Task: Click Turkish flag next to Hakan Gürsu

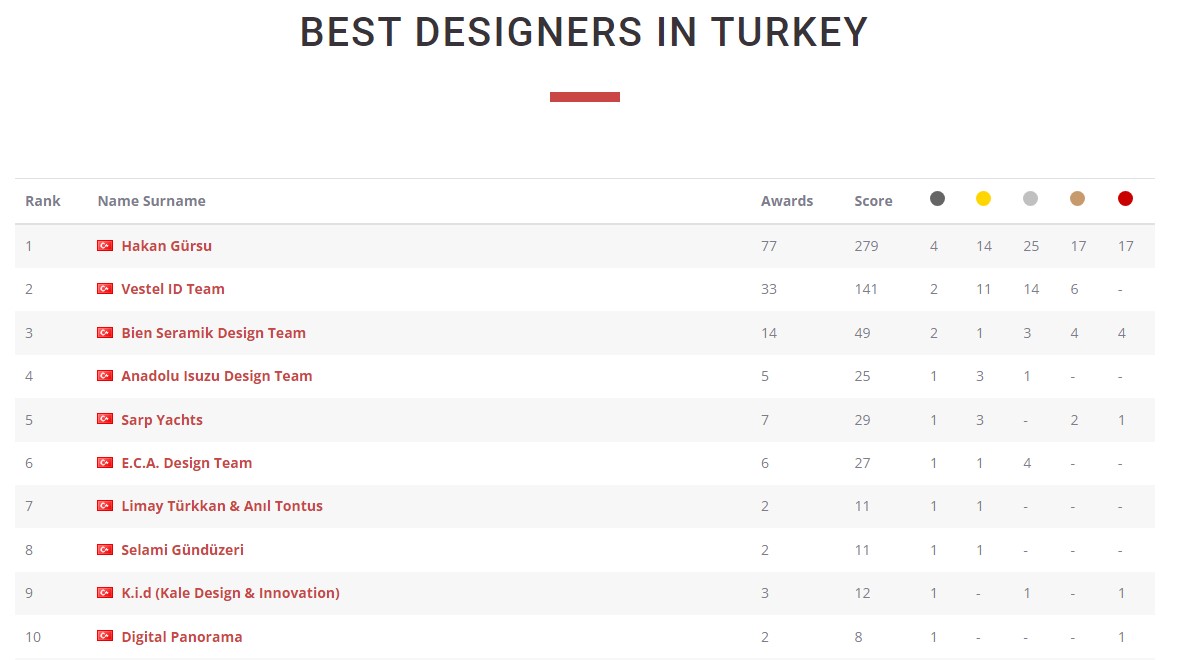Action: (x=105, y=246)
